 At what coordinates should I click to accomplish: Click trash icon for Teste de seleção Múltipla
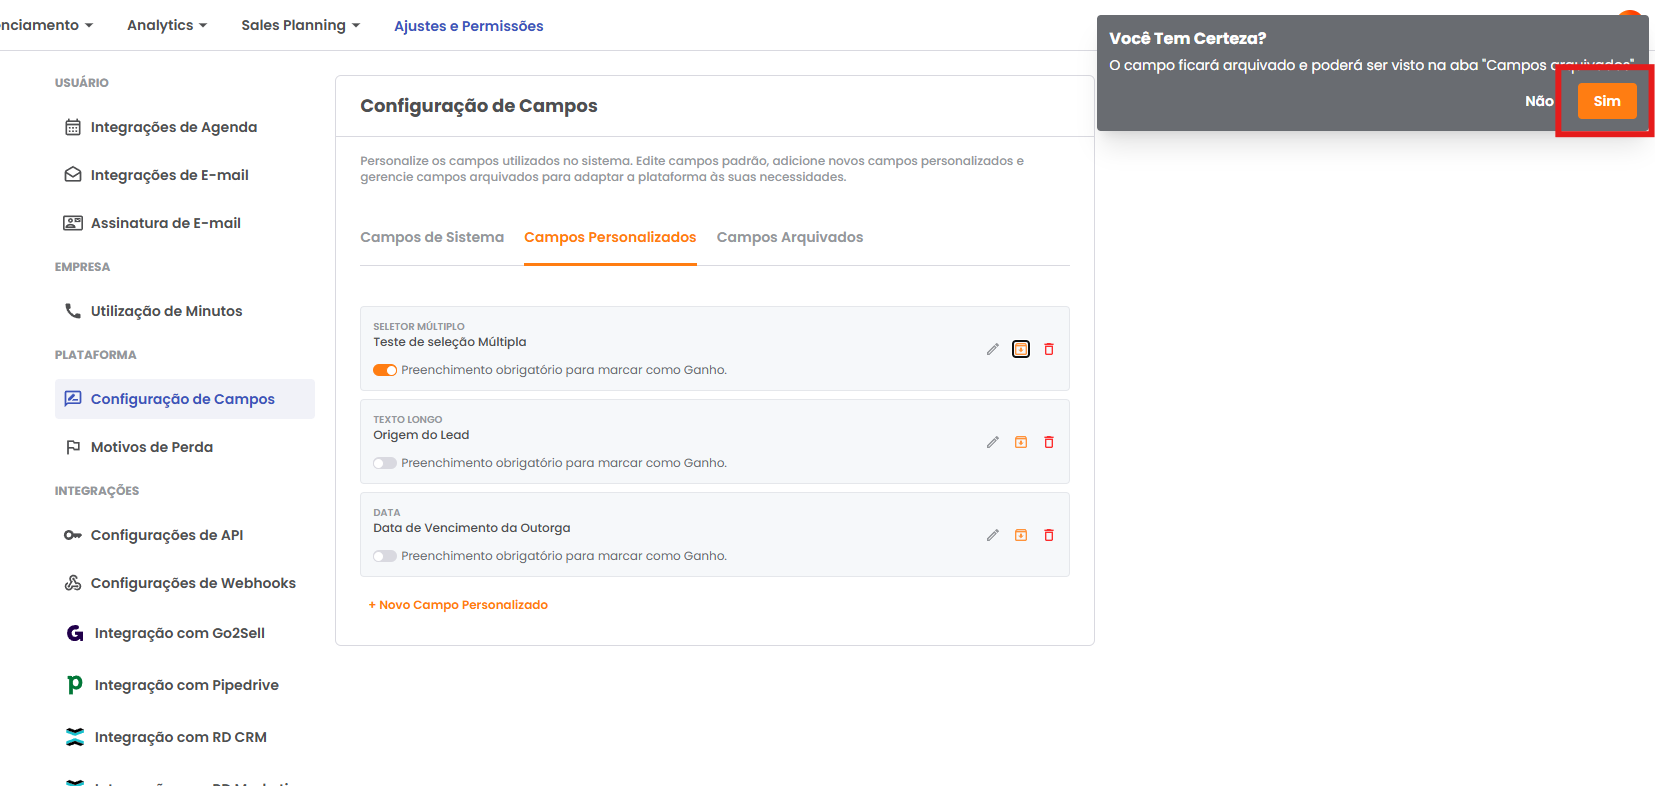(x=1048, y=349)
